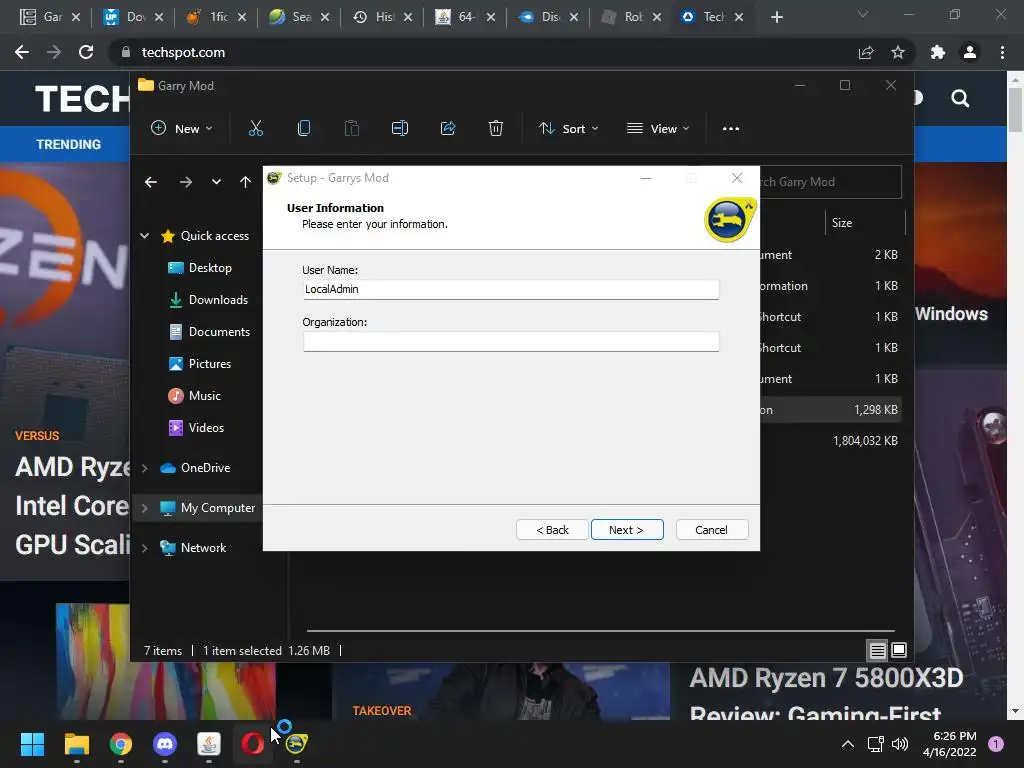Expand the Network tree node
Viewport: 1024px width, 768px height.
click(144, 548)
